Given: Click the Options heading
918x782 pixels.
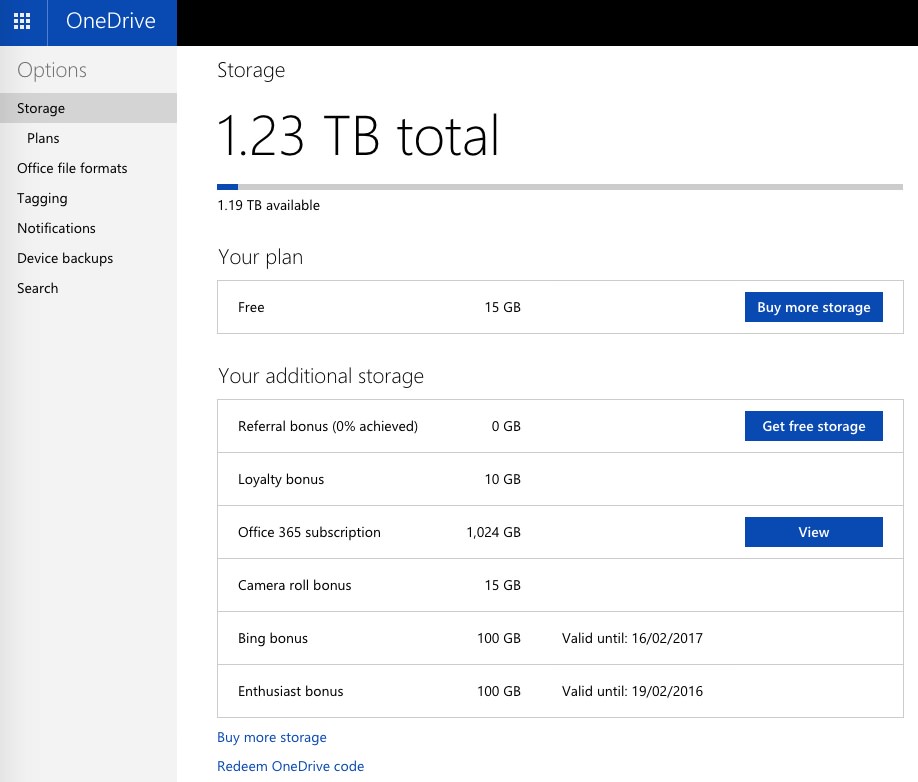Looking at the screenshot, I should [52, 70].
